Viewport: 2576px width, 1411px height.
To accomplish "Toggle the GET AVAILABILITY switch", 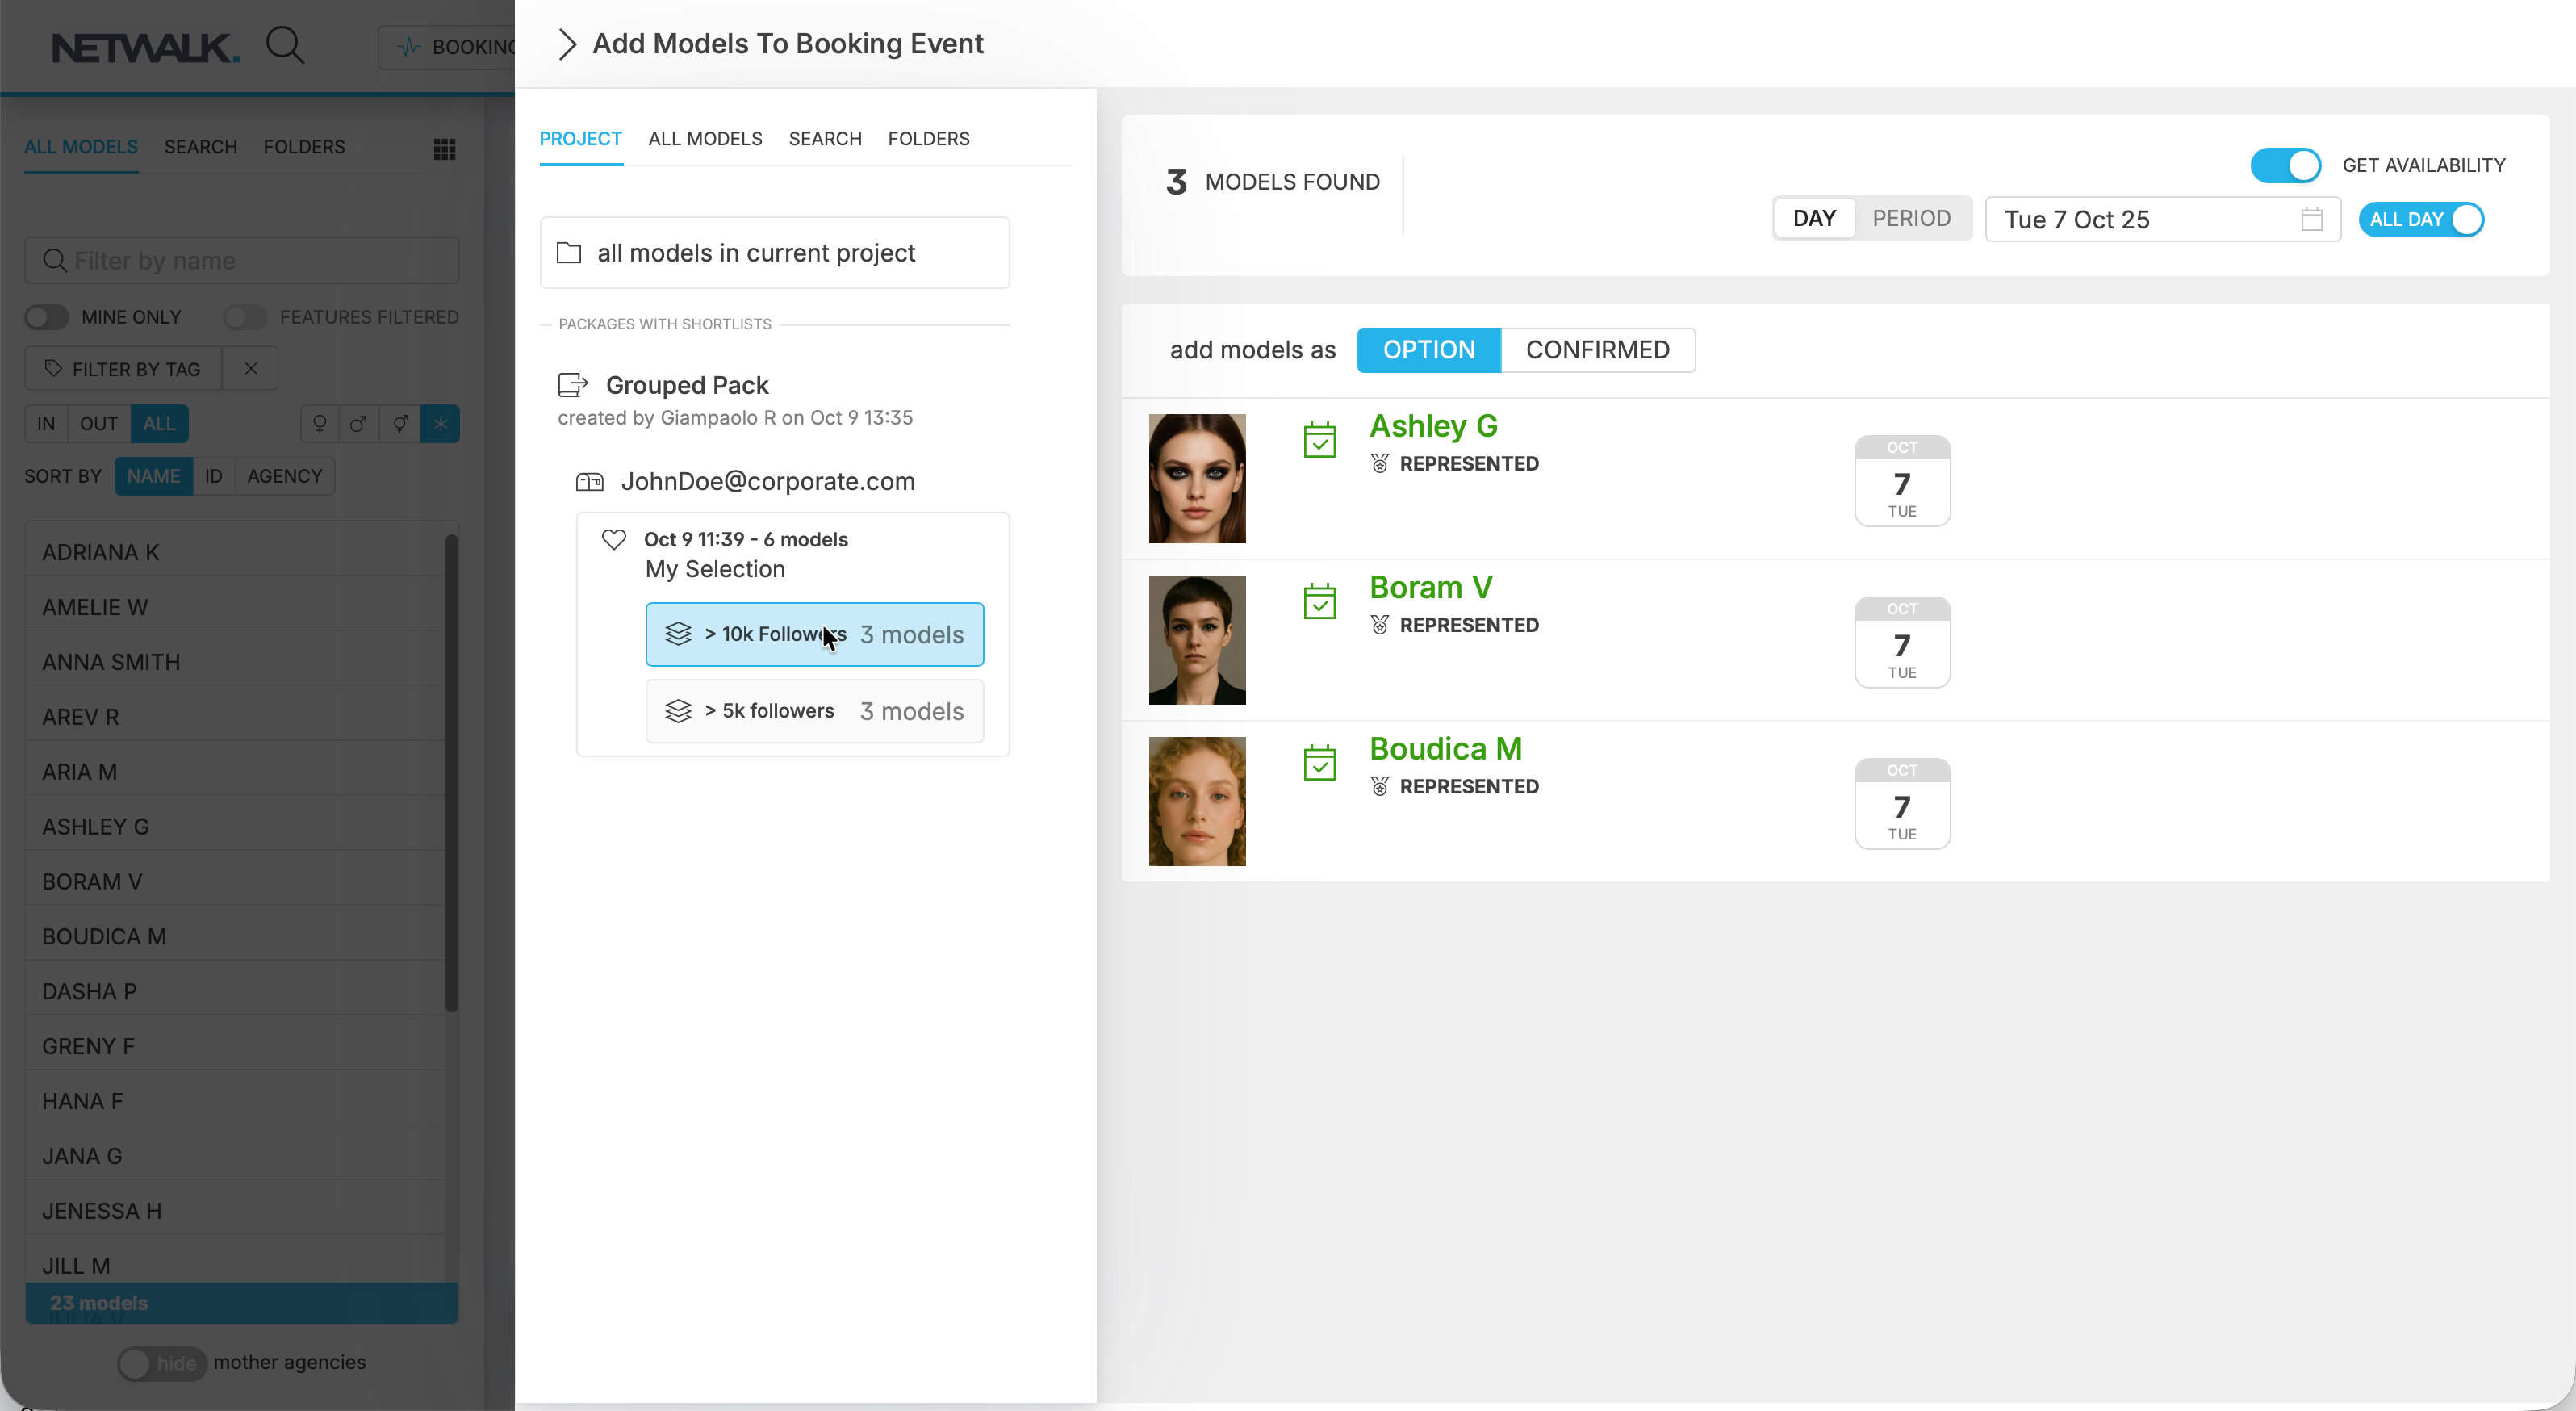I will 2285,165.
